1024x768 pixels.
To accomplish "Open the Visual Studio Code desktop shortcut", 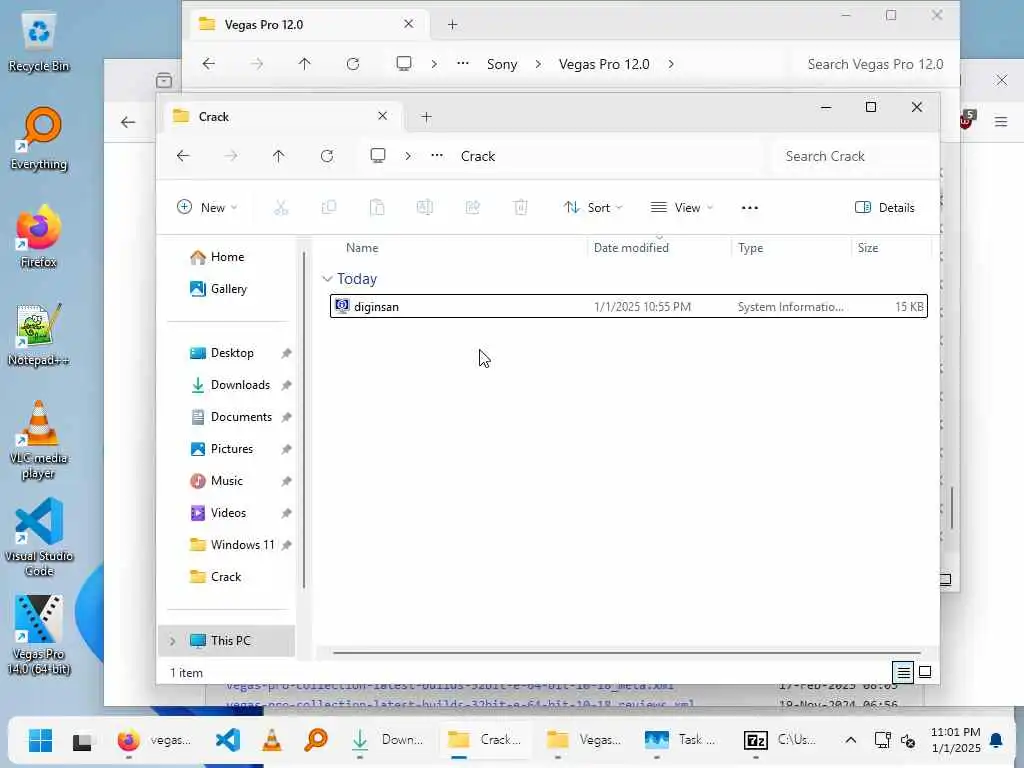I will pyautogui.click(x=39, y=537).
